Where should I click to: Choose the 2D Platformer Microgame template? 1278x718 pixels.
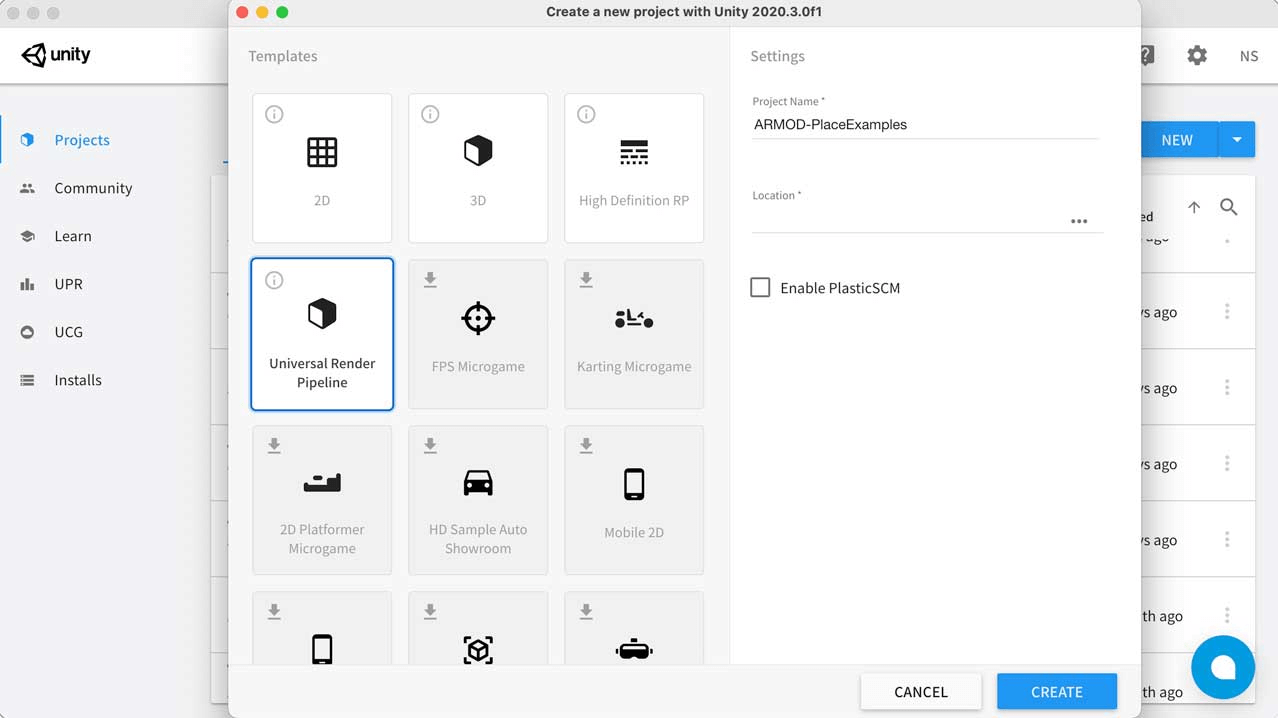[322, 500]
